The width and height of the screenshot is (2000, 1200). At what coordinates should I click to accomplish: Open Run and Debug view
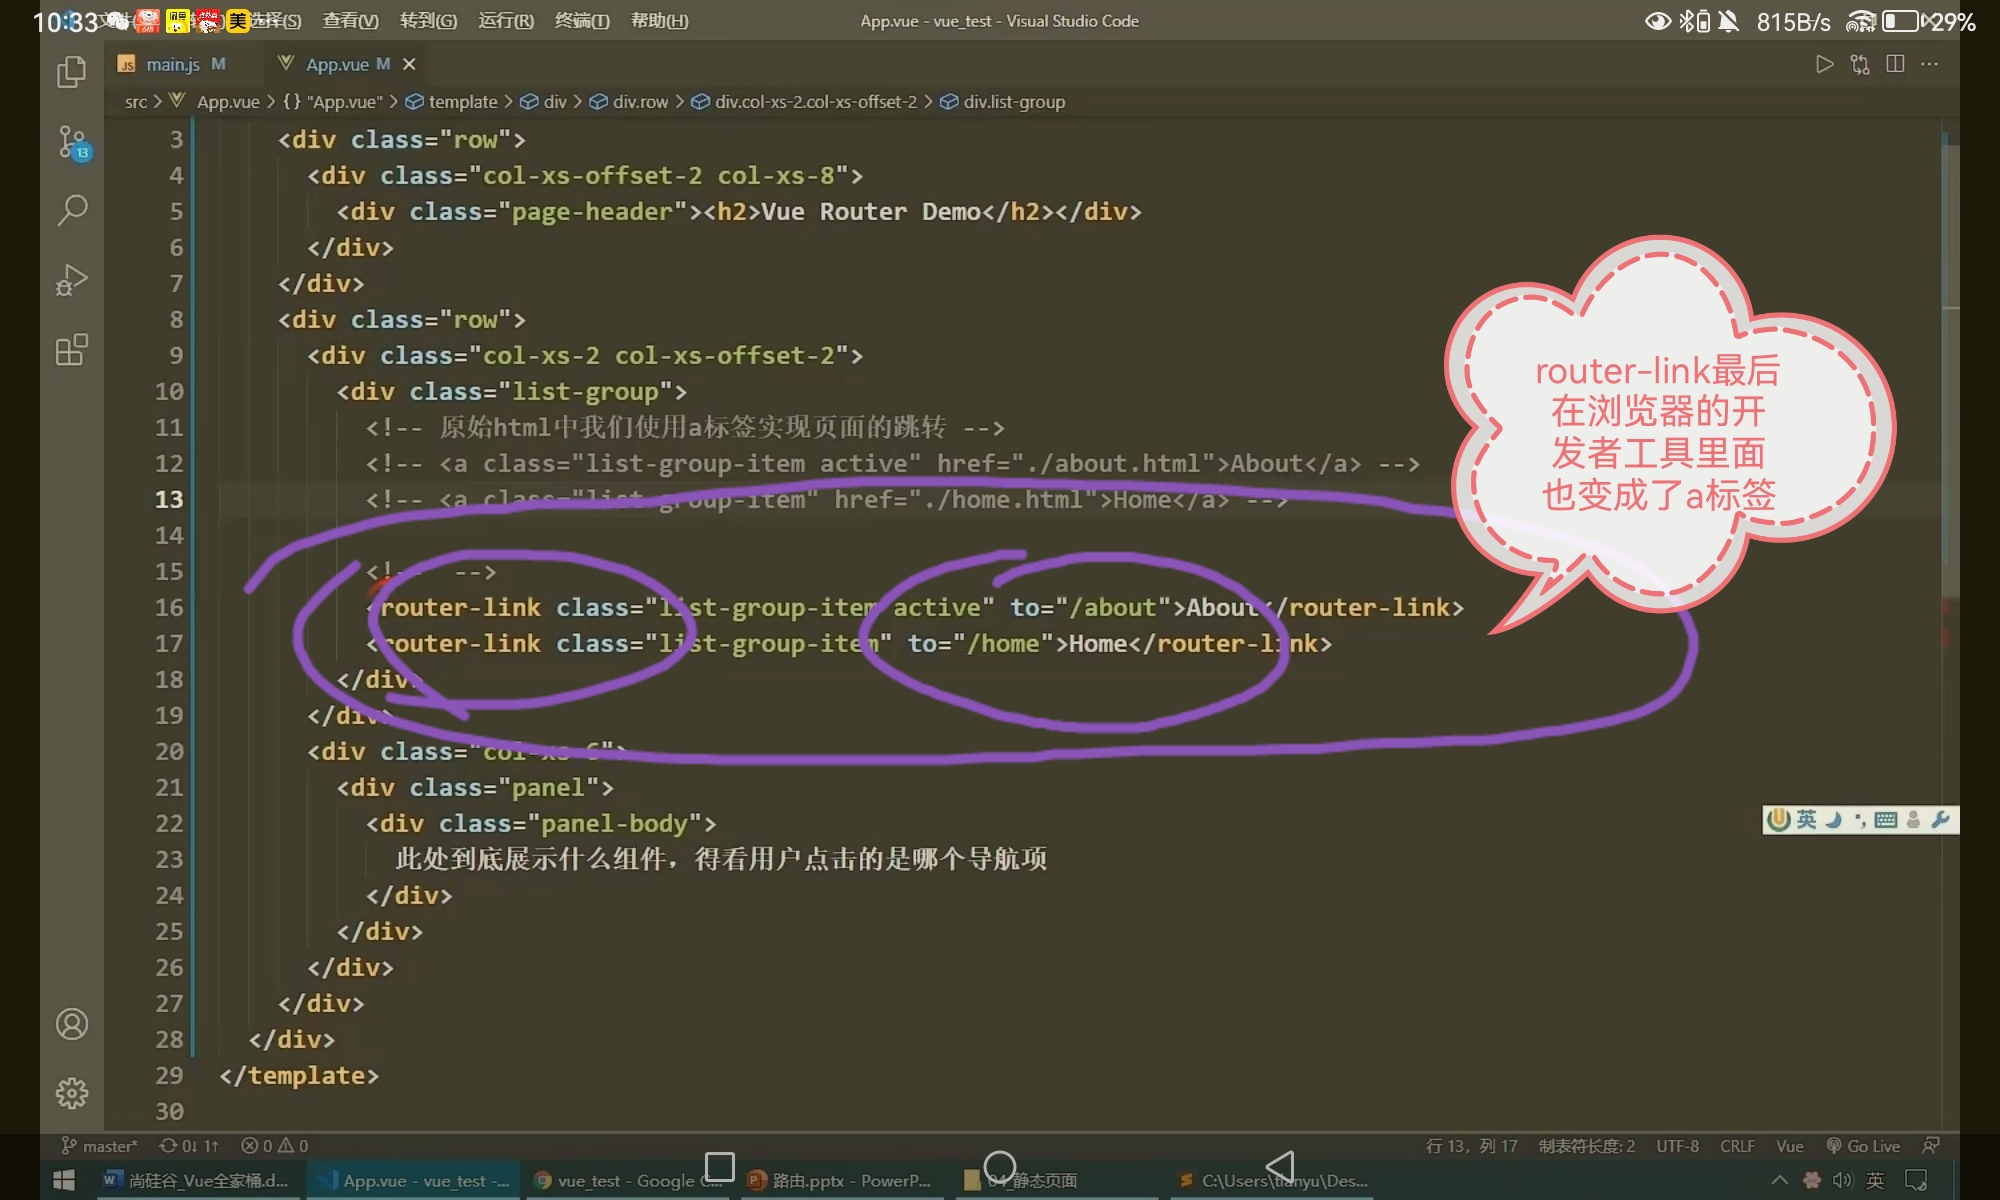[72, 280]
